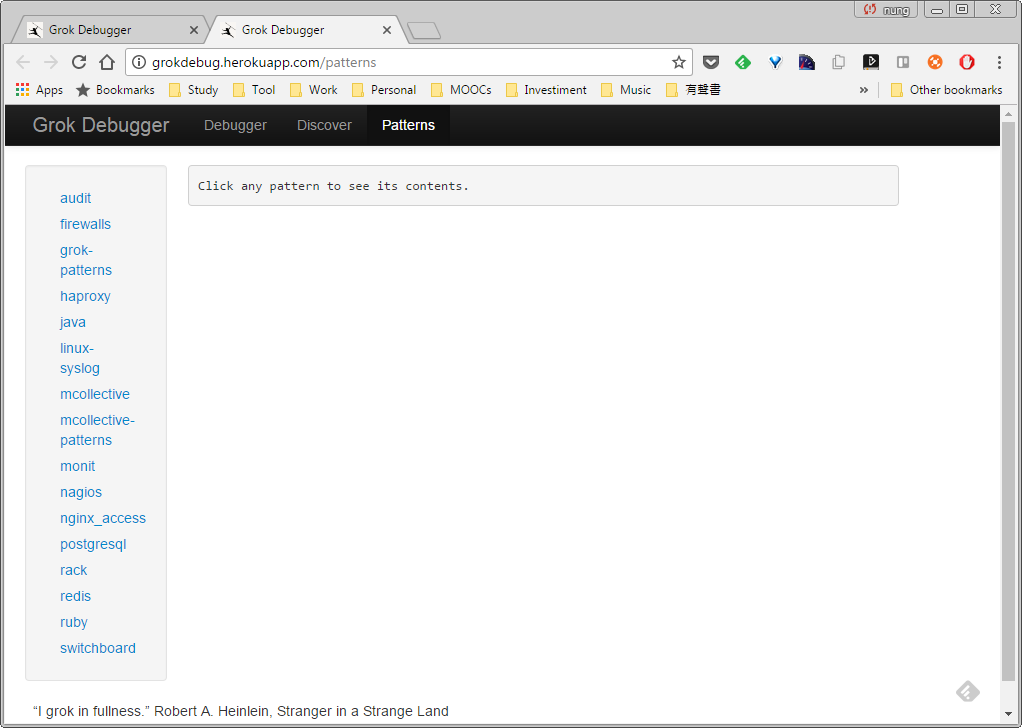Screen dimensions: 1022x728
Task: Click the red Opera-style extension icon
Action: pyautogui.click(x=967, y=63)
